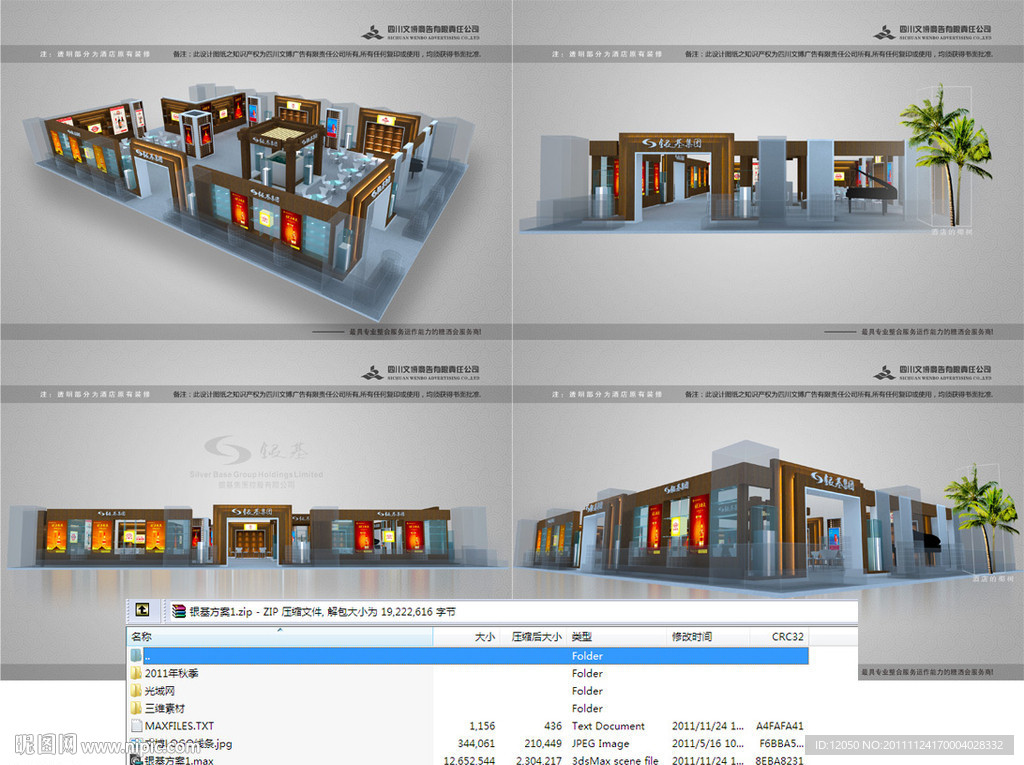Click the address bar showing 银基方案1.zip

pyautogui.click(x=511, y=611)
